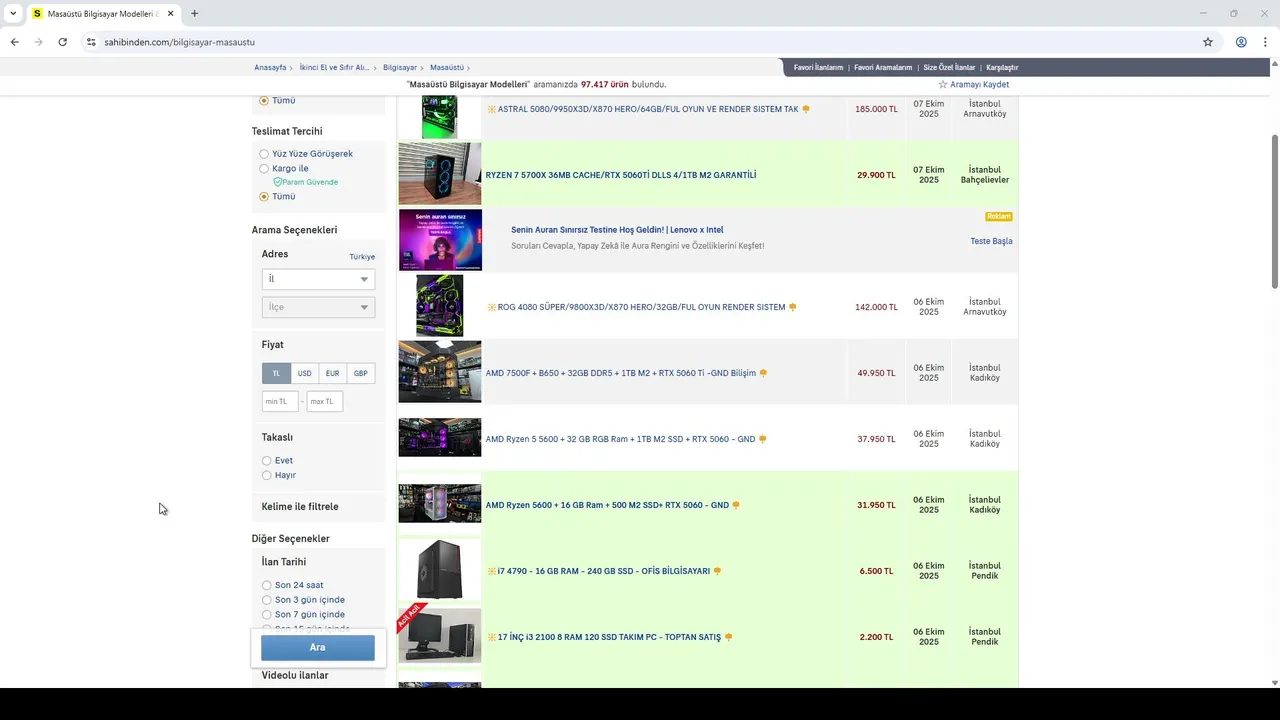The width and height of the screenshot is (1280, 720).
Task: Bookmark this page with the star icon
Action: (1208, 42)
